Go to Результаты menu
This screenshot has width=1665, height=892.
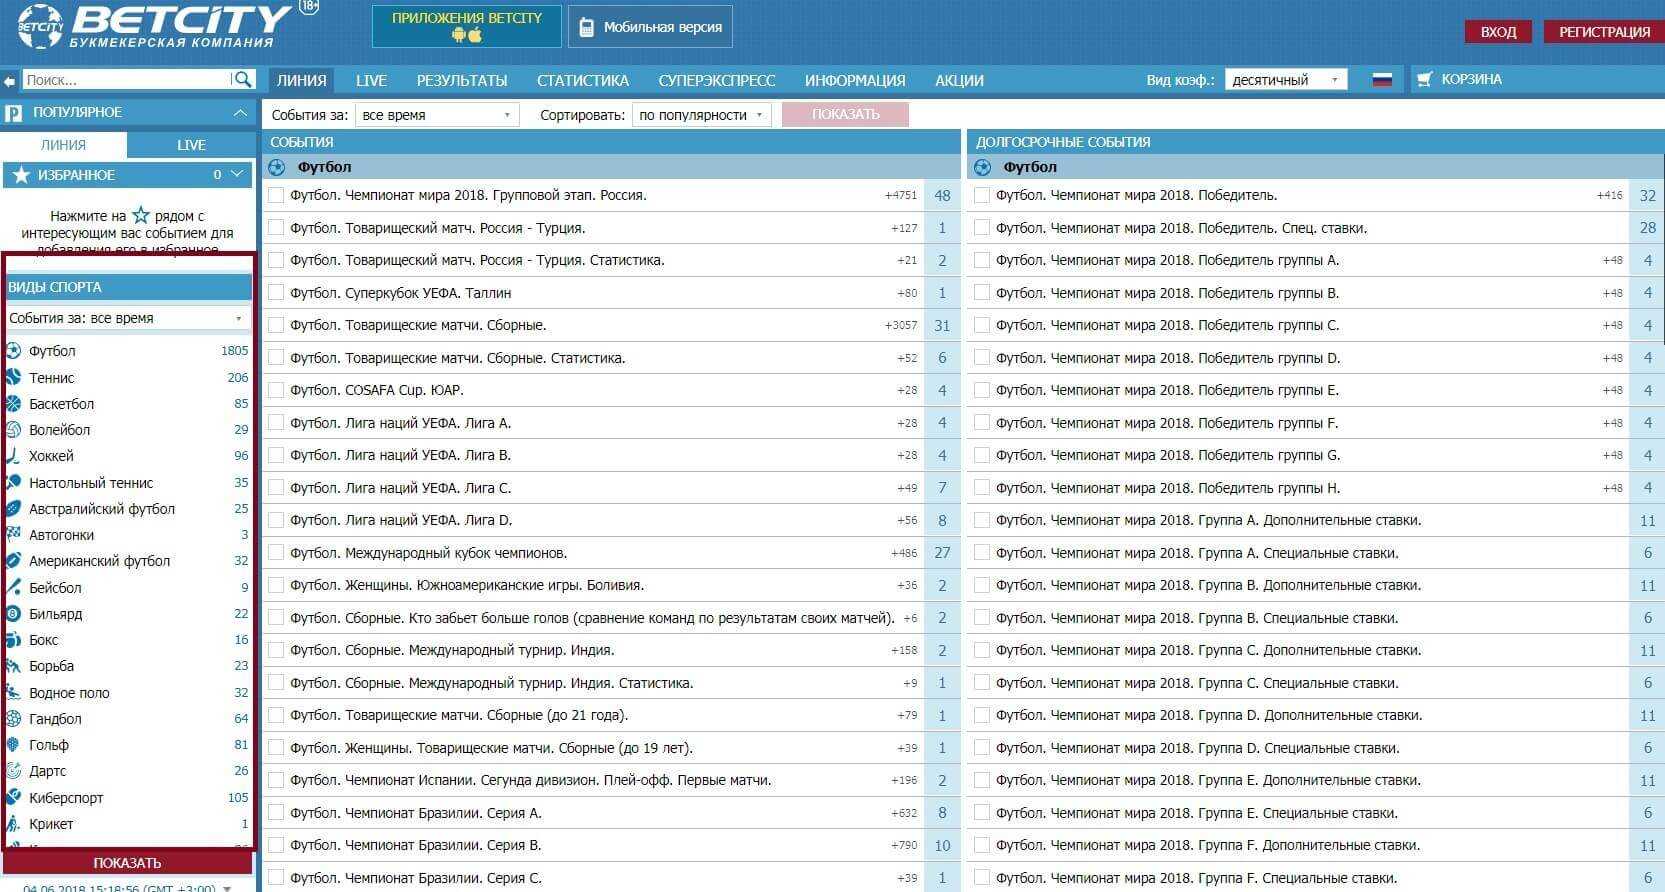[462, 80]
